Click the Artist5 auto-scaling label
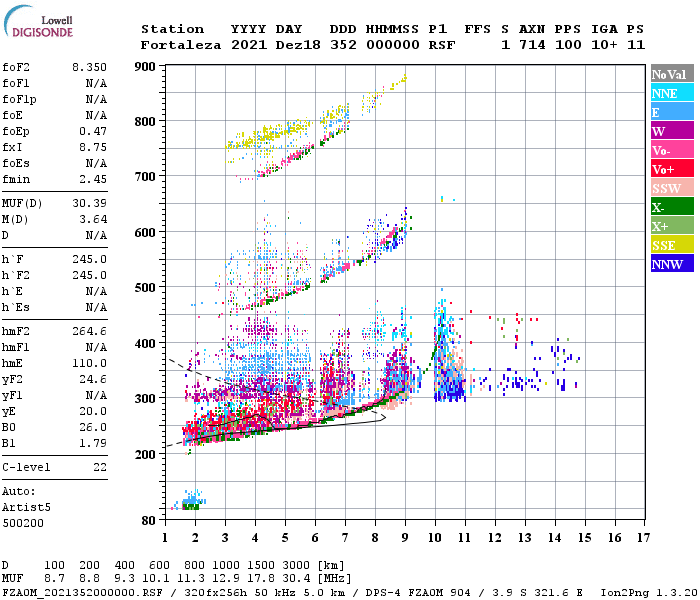This screenshot has height=600, width=700. pyautogui.click(x=26, y=508)
